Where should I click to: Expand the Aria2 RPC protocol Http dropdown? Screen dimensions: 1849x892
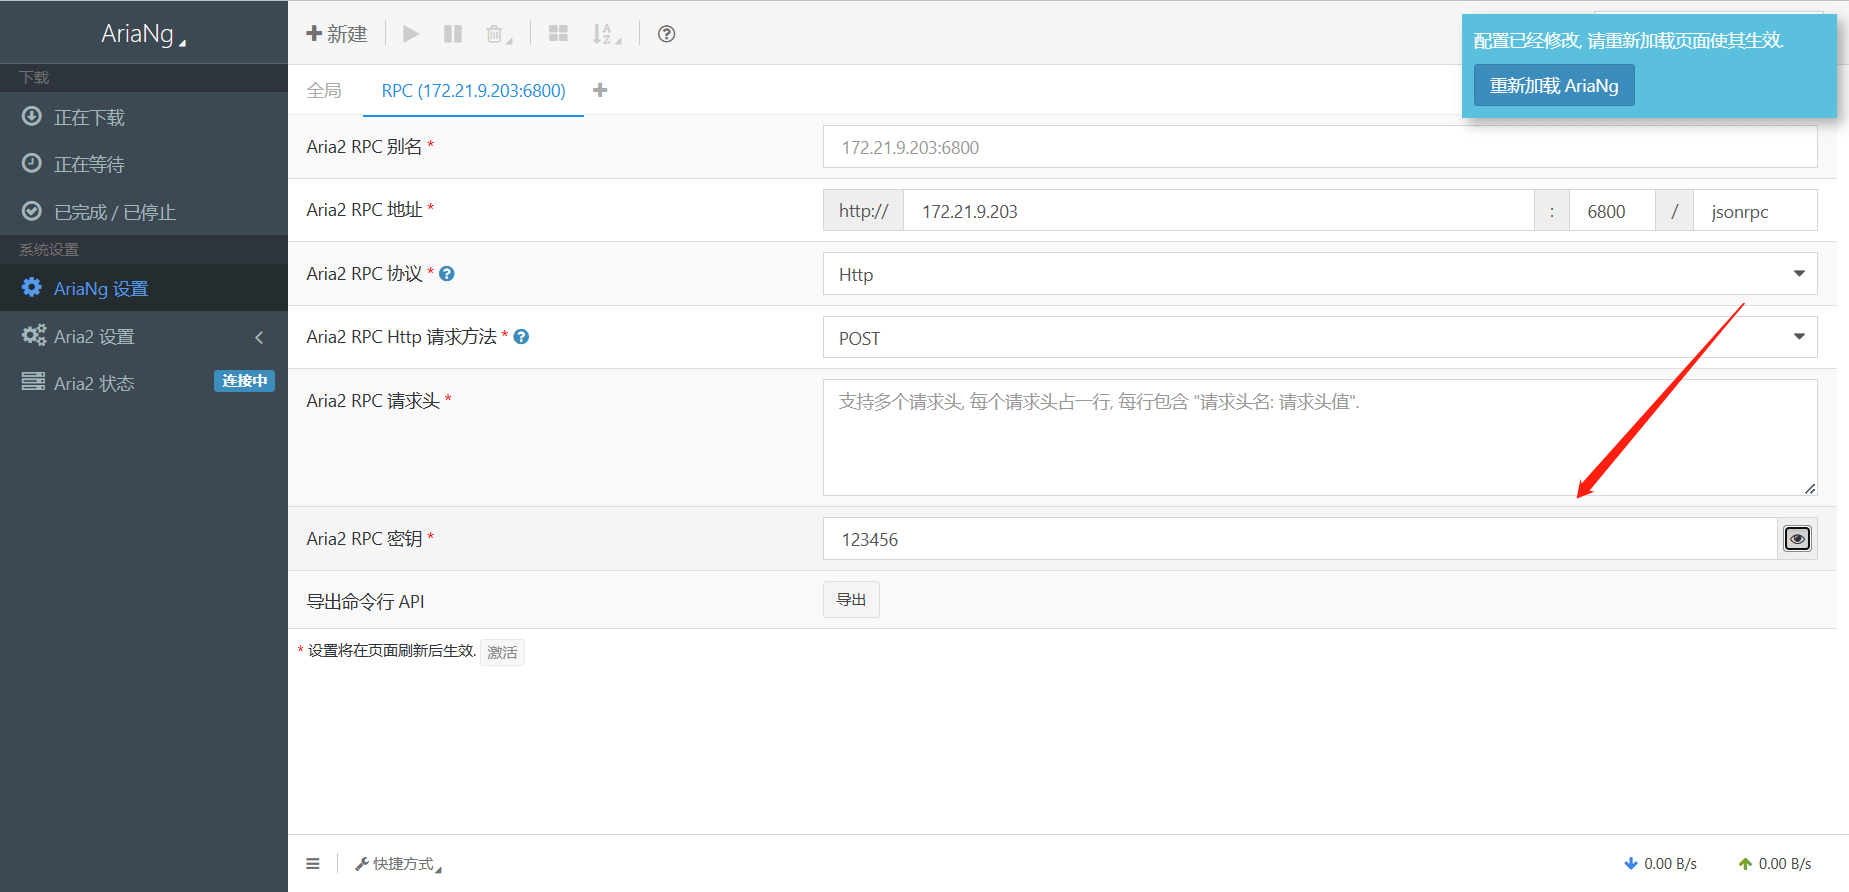click(x=1319, y=274)
